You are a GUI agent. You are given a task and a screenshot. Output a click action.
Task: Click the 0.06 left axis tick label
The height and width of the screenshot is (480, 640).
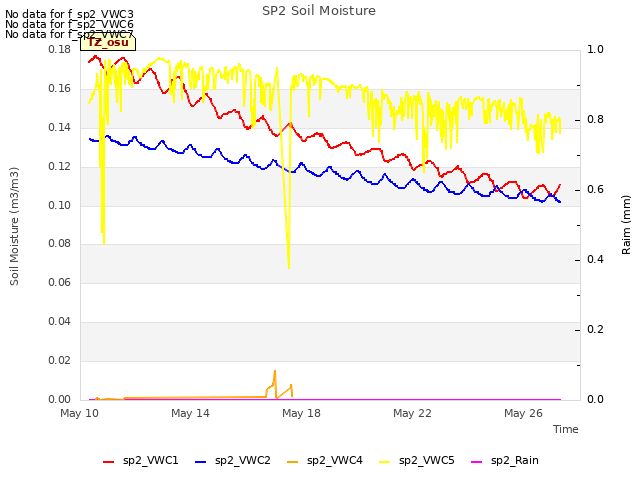coord(60,282)
